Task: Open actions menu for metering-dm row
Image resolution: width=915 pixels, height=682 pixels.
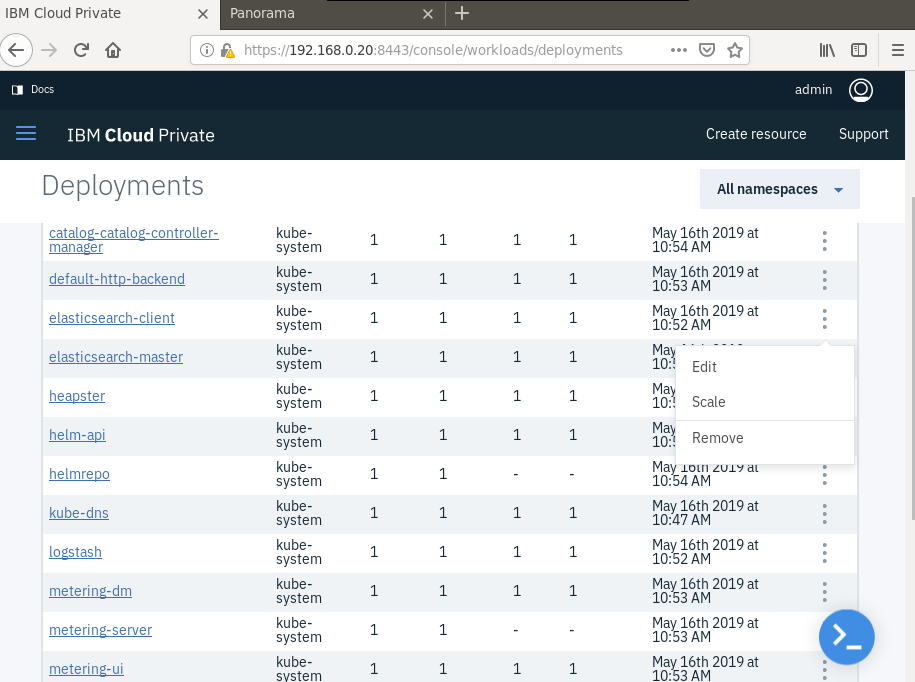Action: tap(825, 592)
